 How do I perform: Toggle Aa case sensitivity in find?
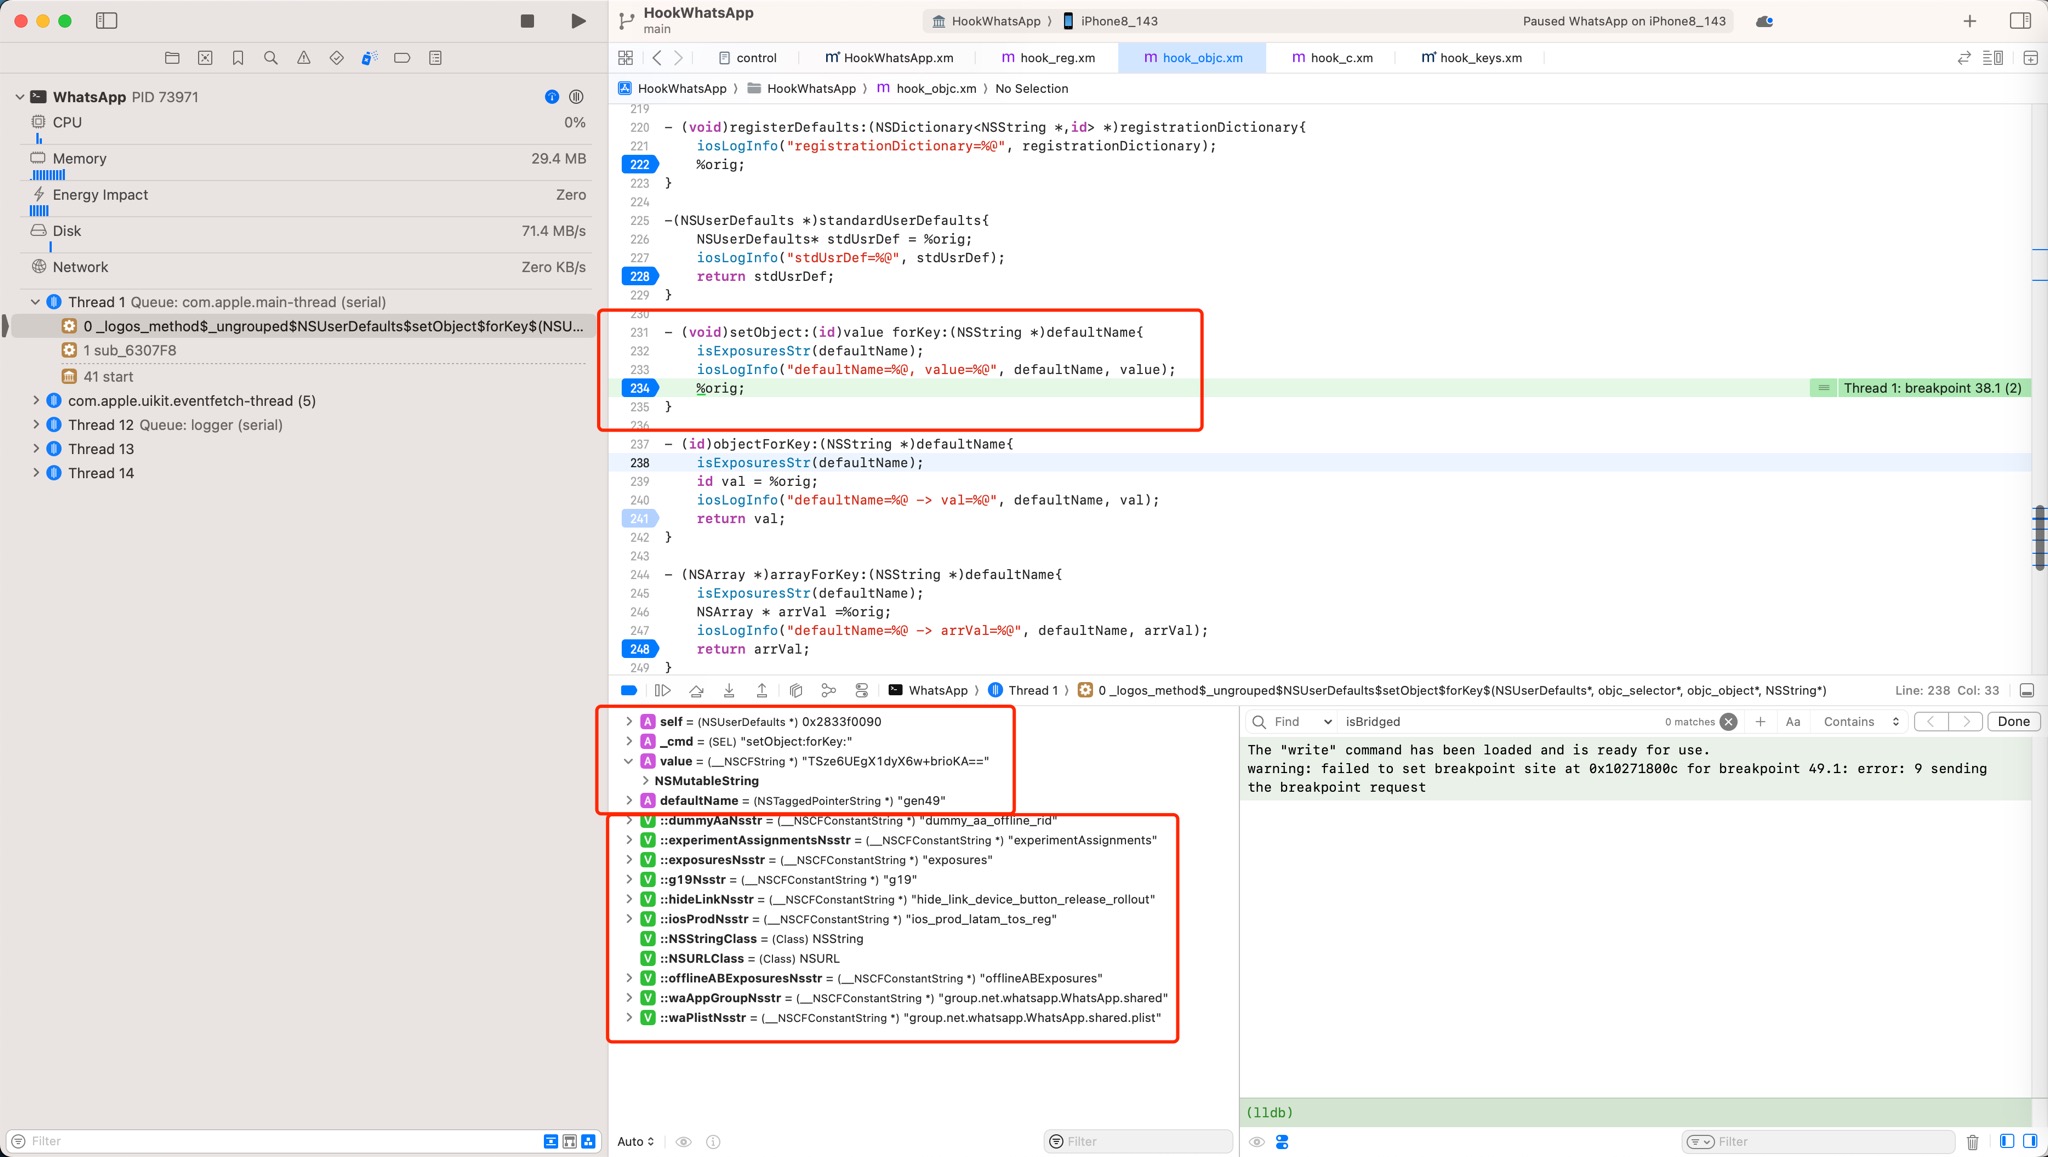[x=1793, y=722]
